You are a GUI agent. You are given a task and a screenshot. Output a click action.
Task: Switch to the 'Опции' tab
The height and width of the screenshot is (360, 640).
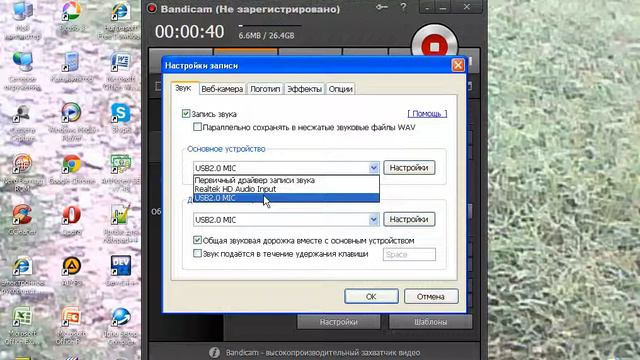340,89
